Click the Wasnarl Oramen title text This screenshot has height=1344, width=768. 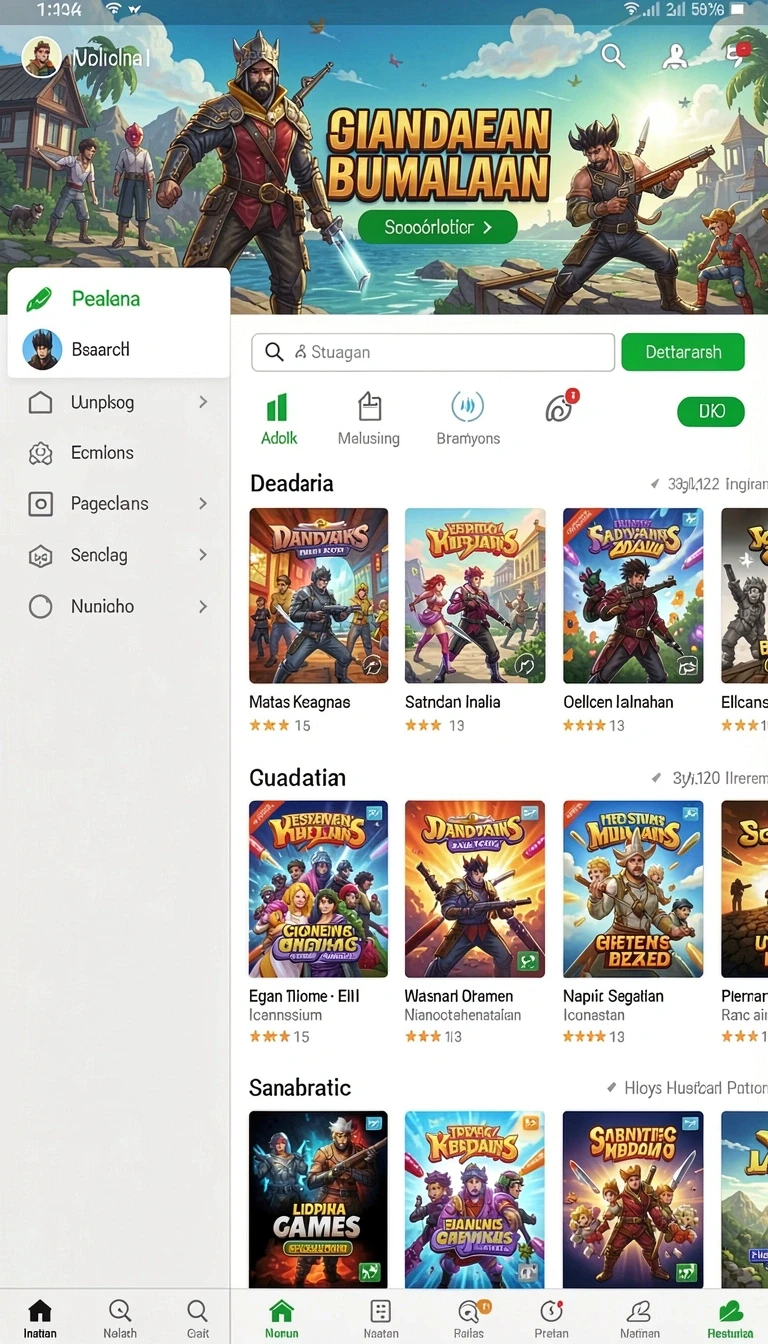459,996
